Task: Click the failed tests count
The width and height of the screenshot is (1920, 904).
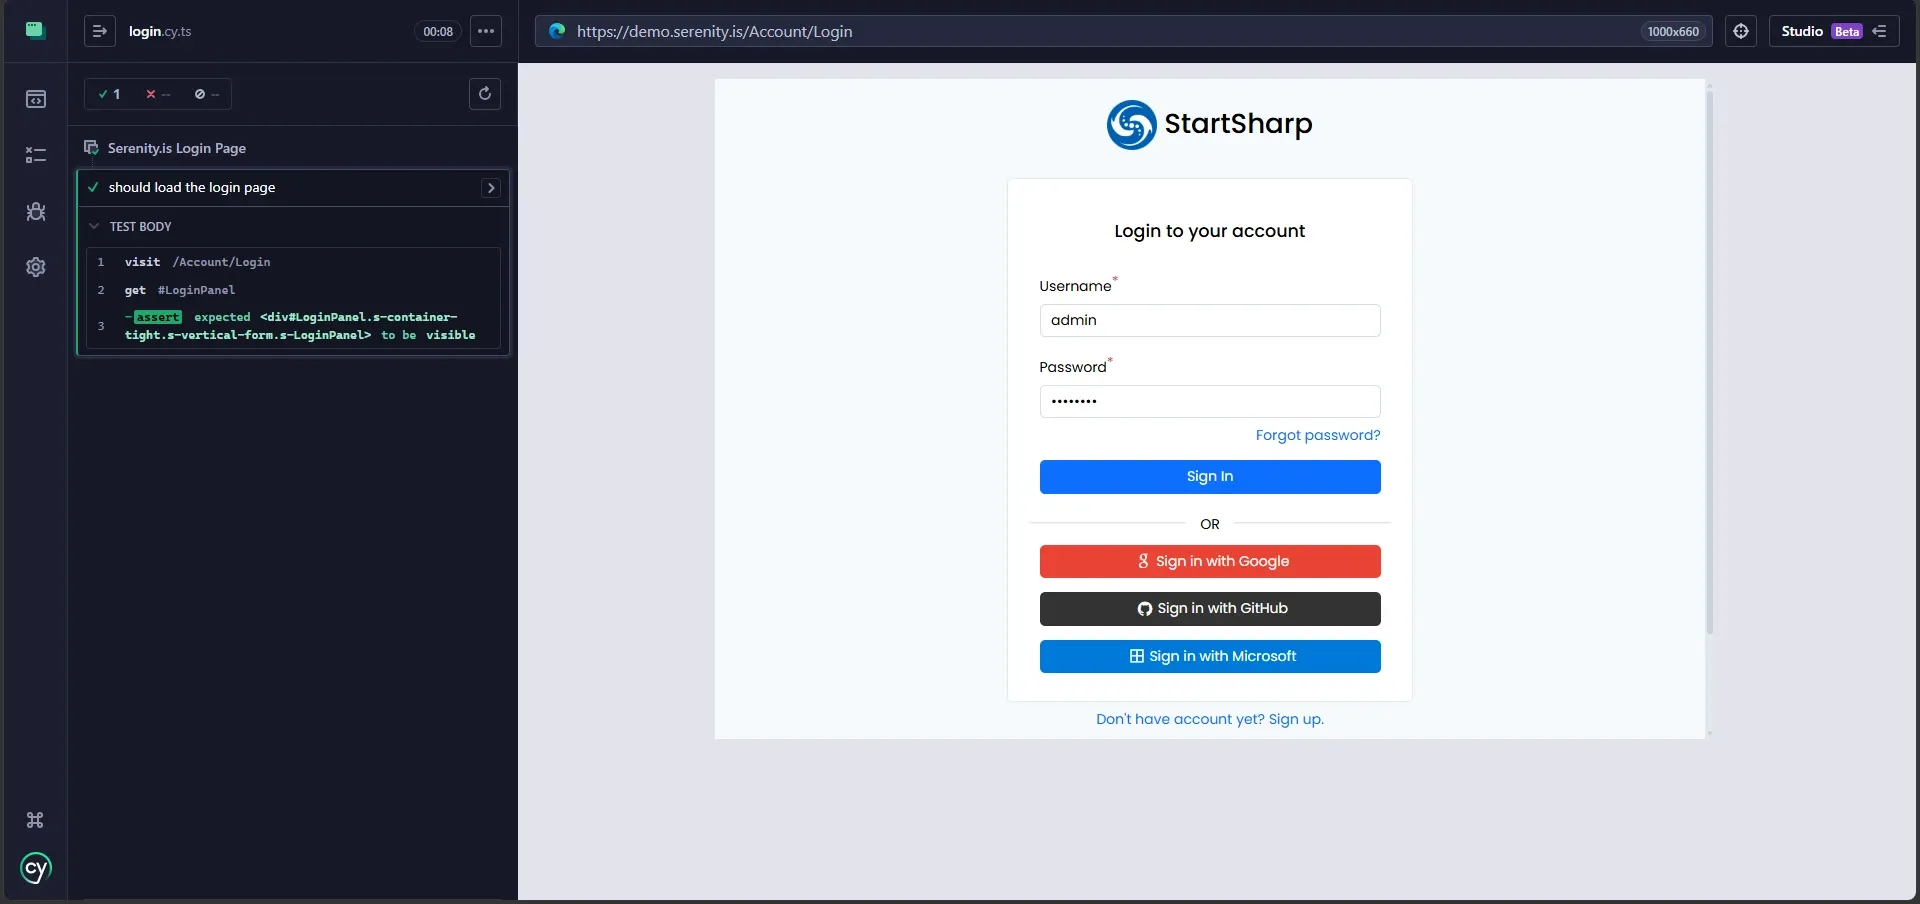Action: pos(158,94)
